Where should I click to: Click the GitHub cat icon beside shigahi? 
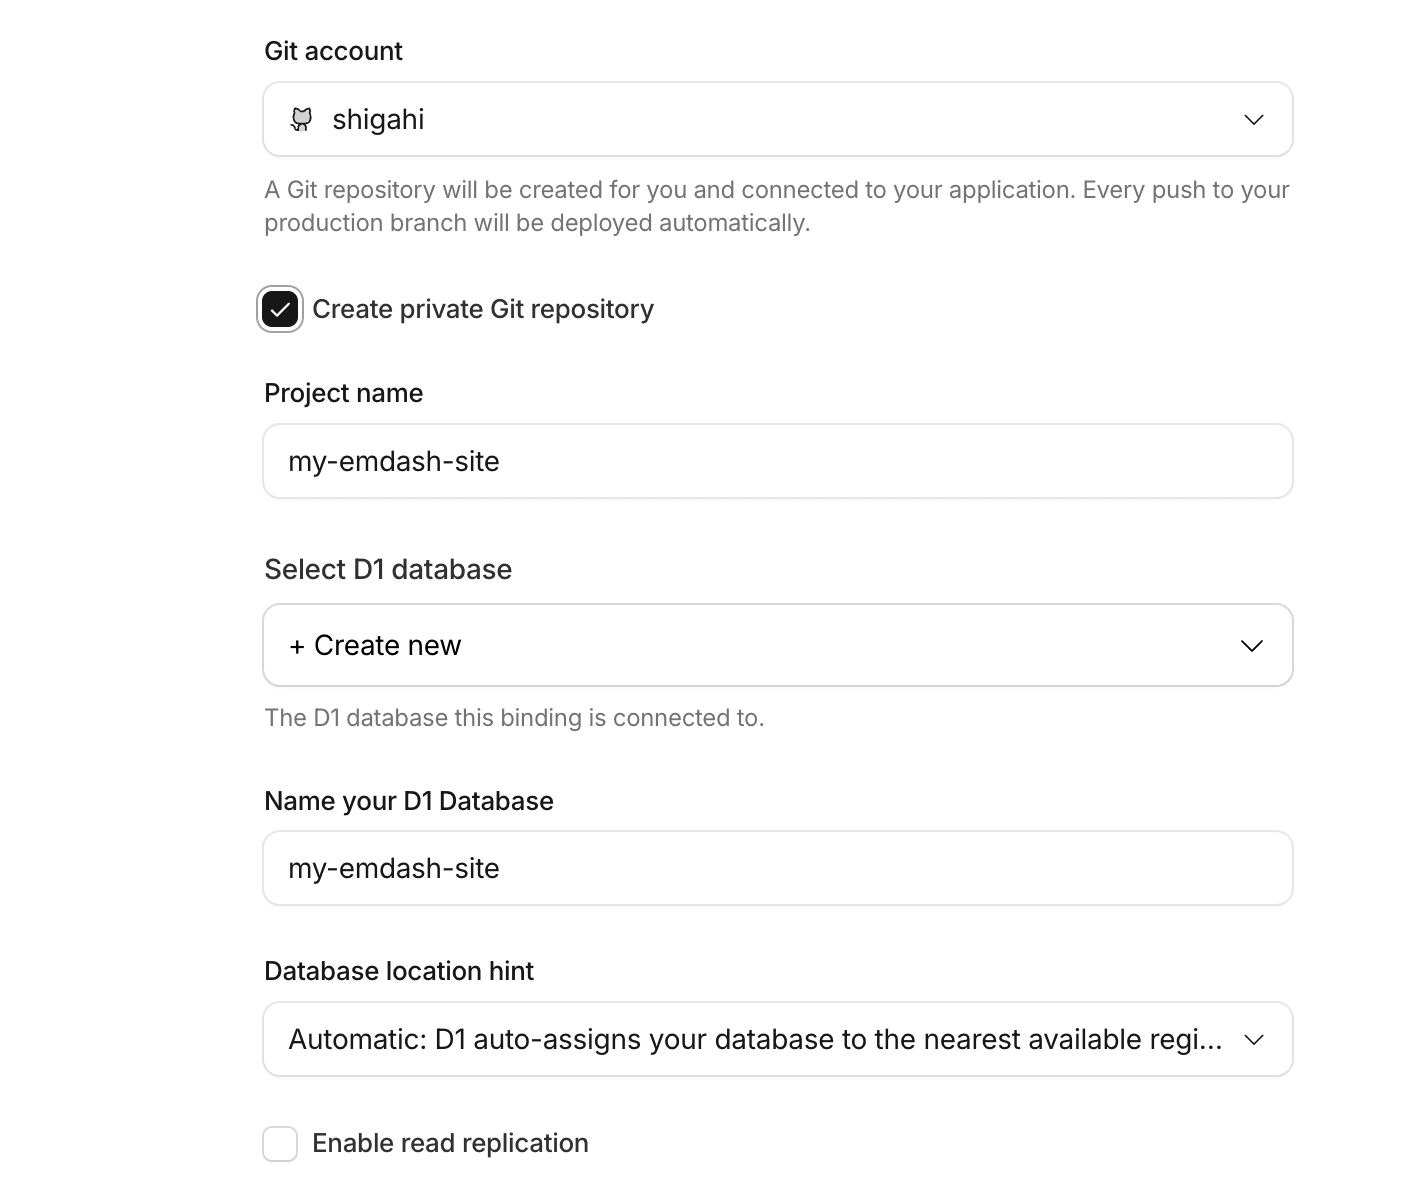point(301,119)
